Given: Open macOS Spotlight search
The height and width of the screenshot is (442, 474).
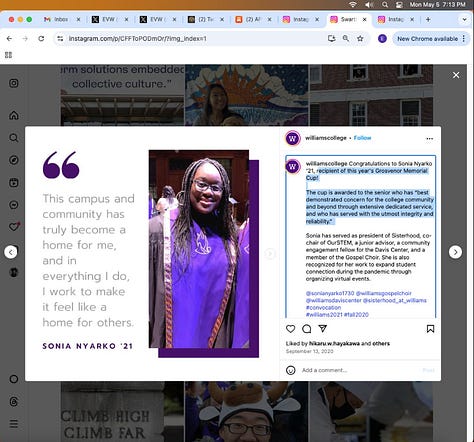Looking at the screenshot, I should pos(385,5).
